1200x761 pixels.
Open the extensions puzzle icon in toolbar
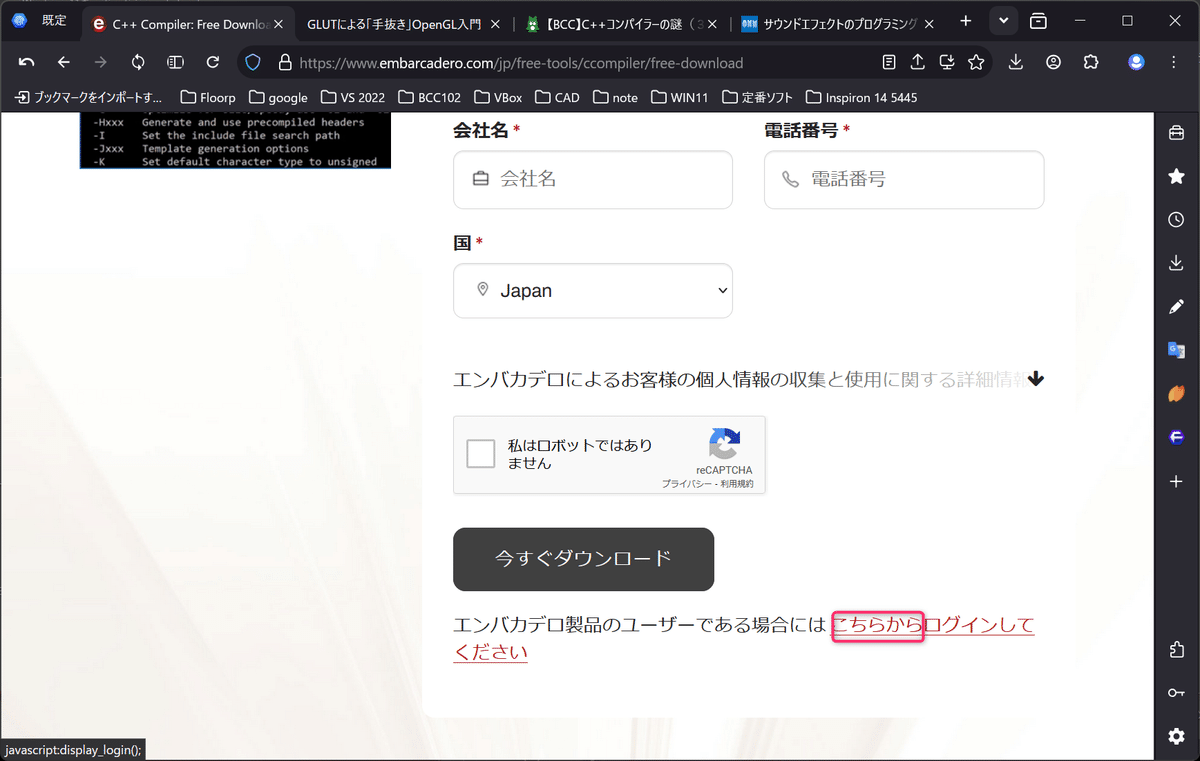[1091, 62]
